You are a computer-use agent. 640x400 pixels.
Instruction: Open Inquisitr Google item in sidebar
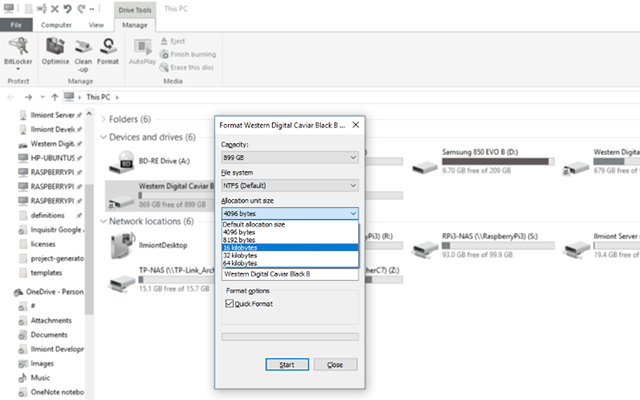coord(51,230)
